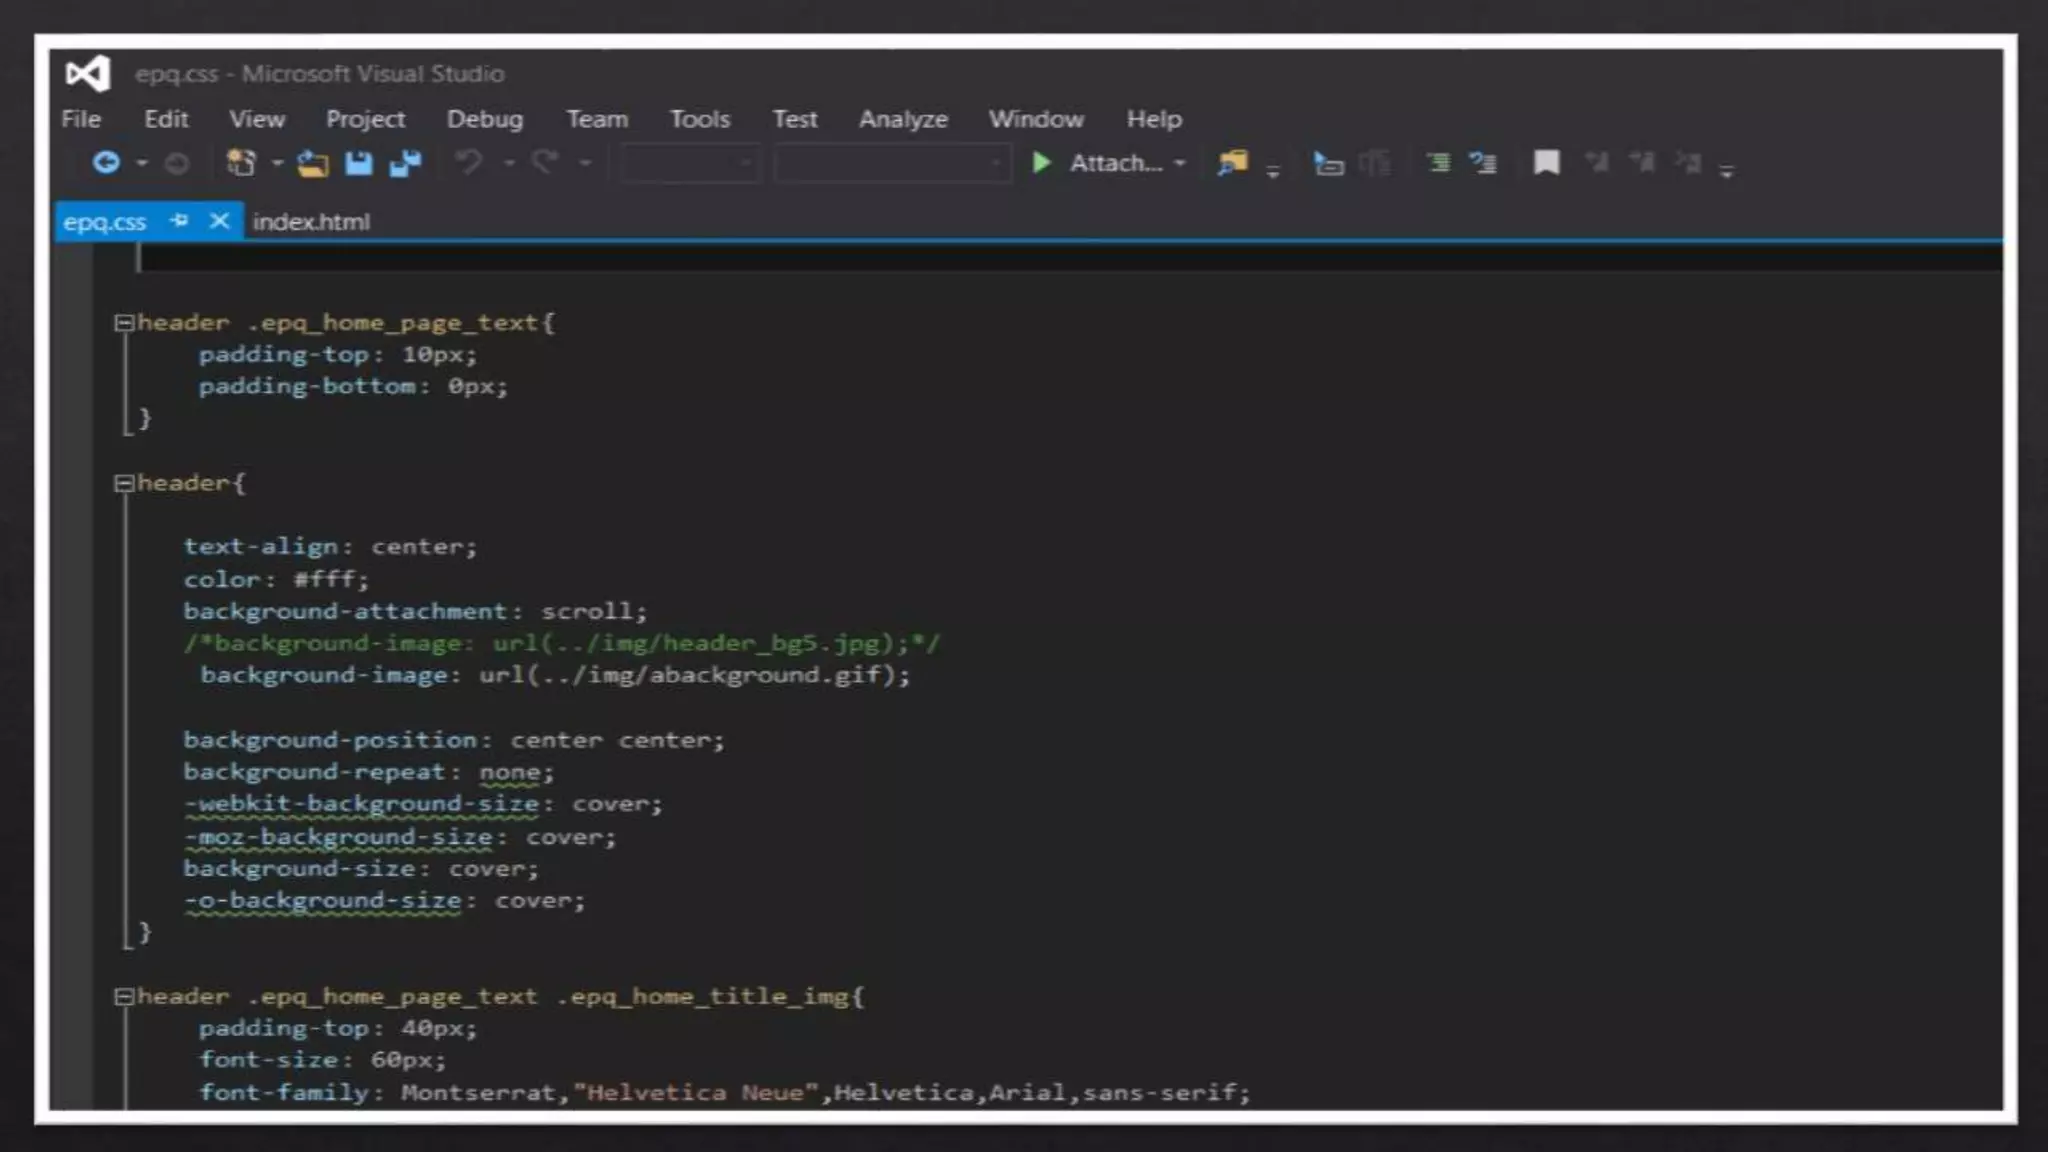Viewport: 2048px width, 1152px height.
Task: Toggle pin on epq.css tab
Action: tap(179, 220)
